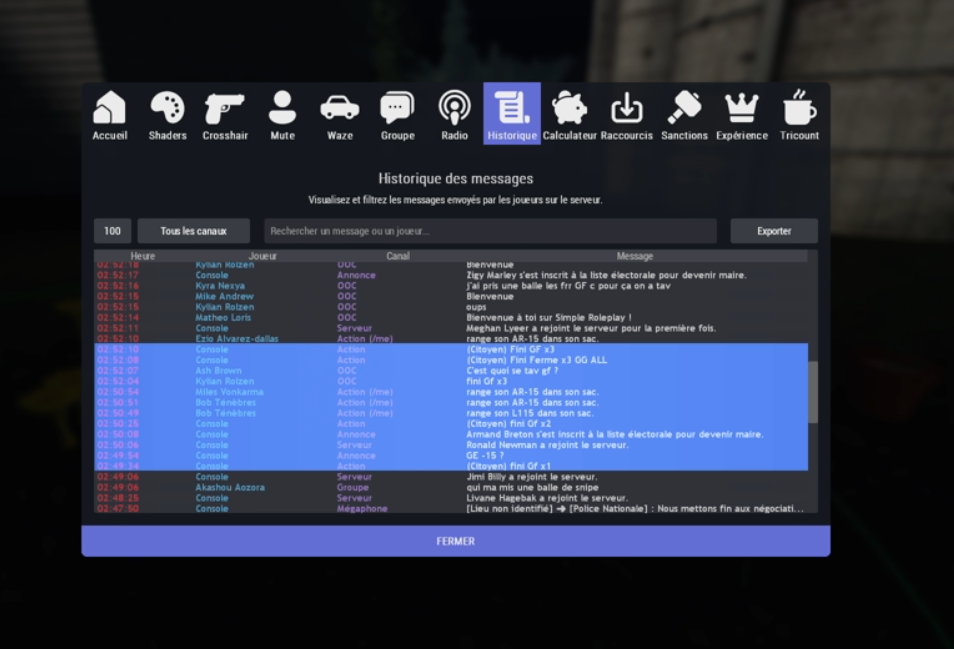The image size is (954, 649).
Task: Click the Exporter button
Action: [x=774, y=231]
